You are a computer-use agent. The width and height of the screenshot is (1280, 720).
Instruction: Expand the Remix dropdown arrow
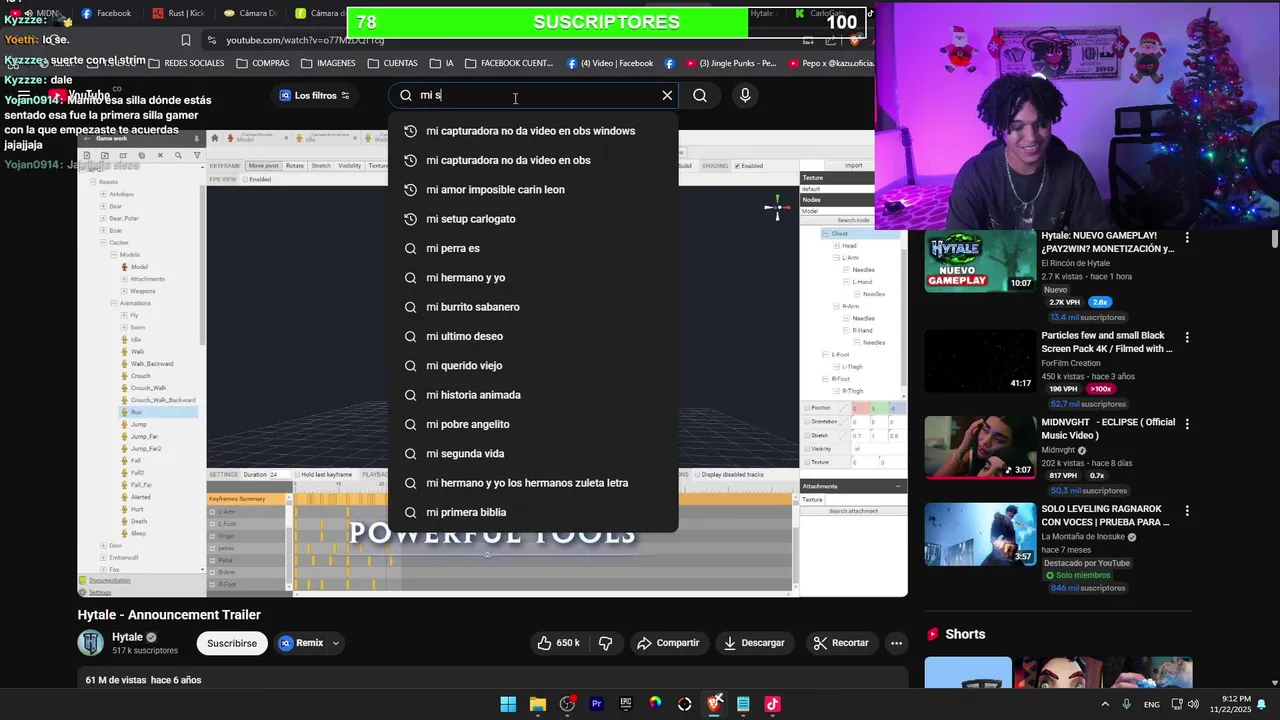click(x=336, y=643)
